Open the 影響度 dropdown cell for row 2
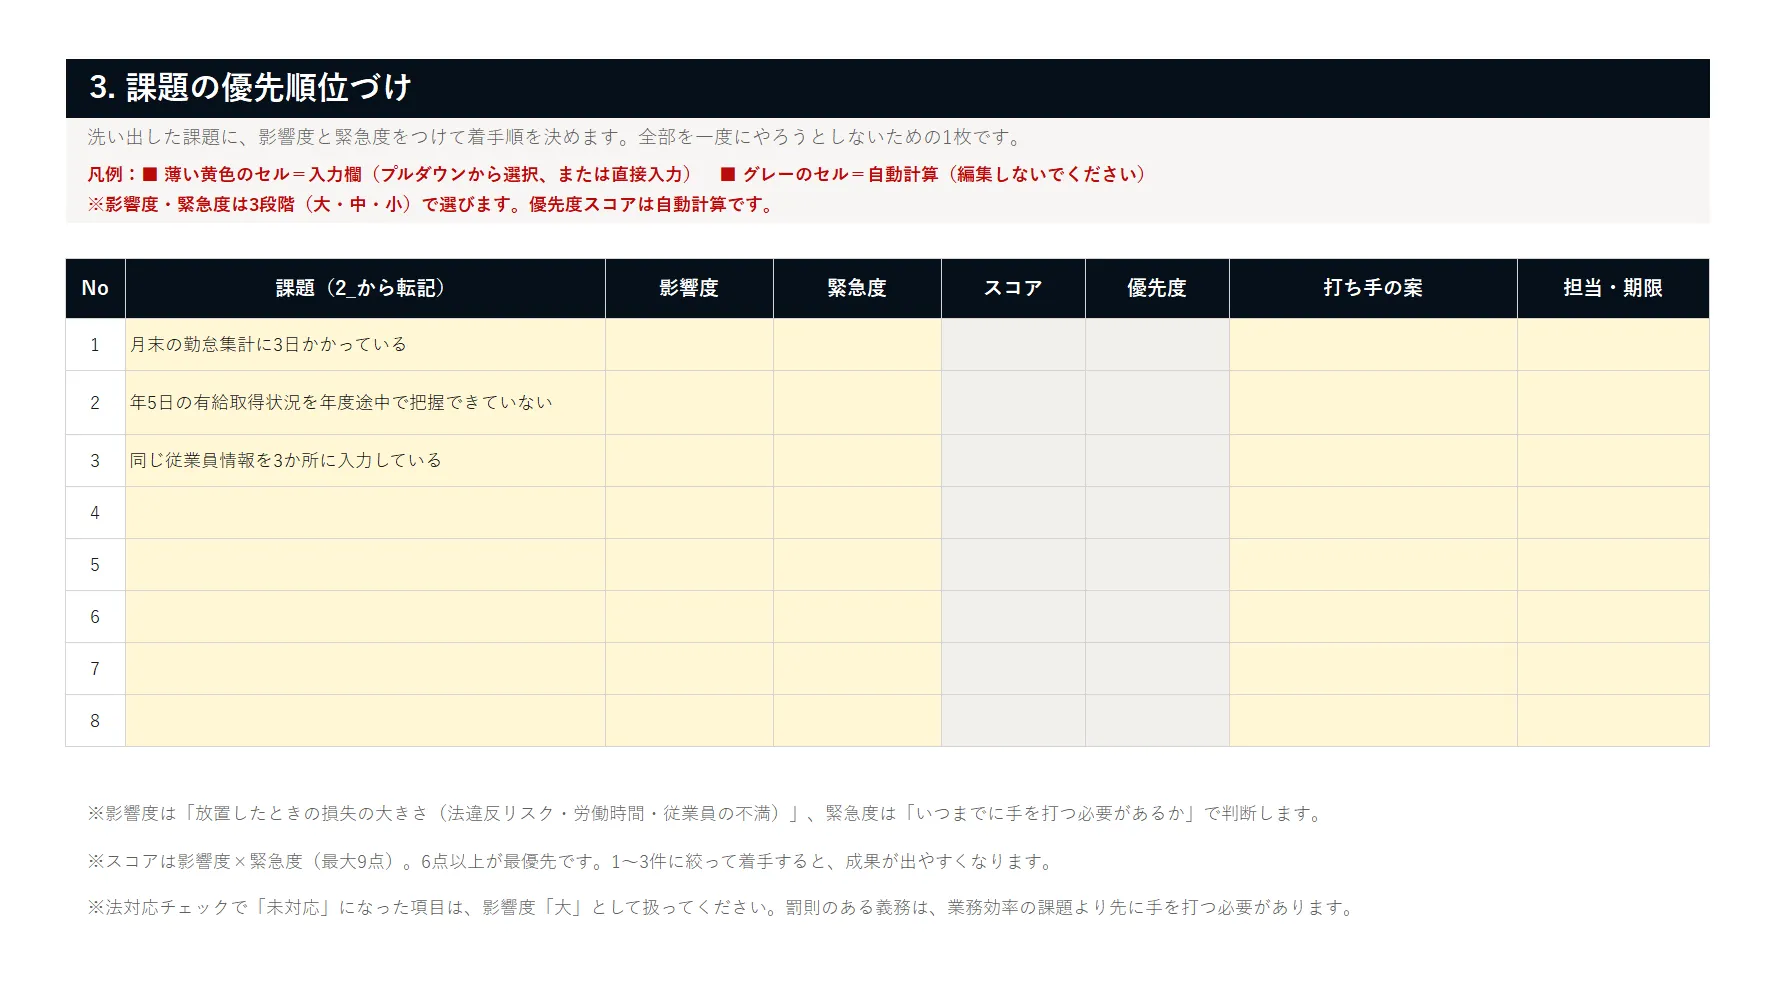The image size is (1776, 999). coord(689,403)
